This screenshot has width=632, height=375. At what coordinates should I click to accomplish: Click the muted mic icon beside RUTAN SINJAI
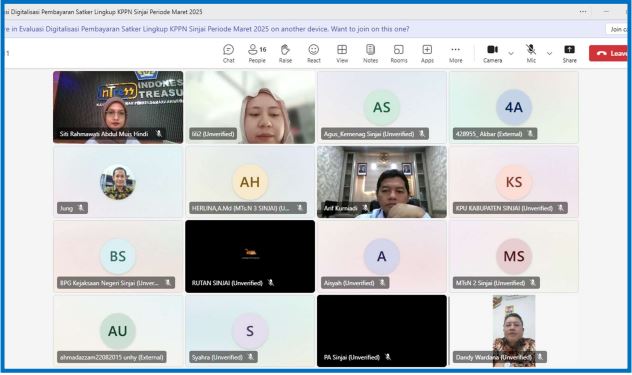pos(271,283)
